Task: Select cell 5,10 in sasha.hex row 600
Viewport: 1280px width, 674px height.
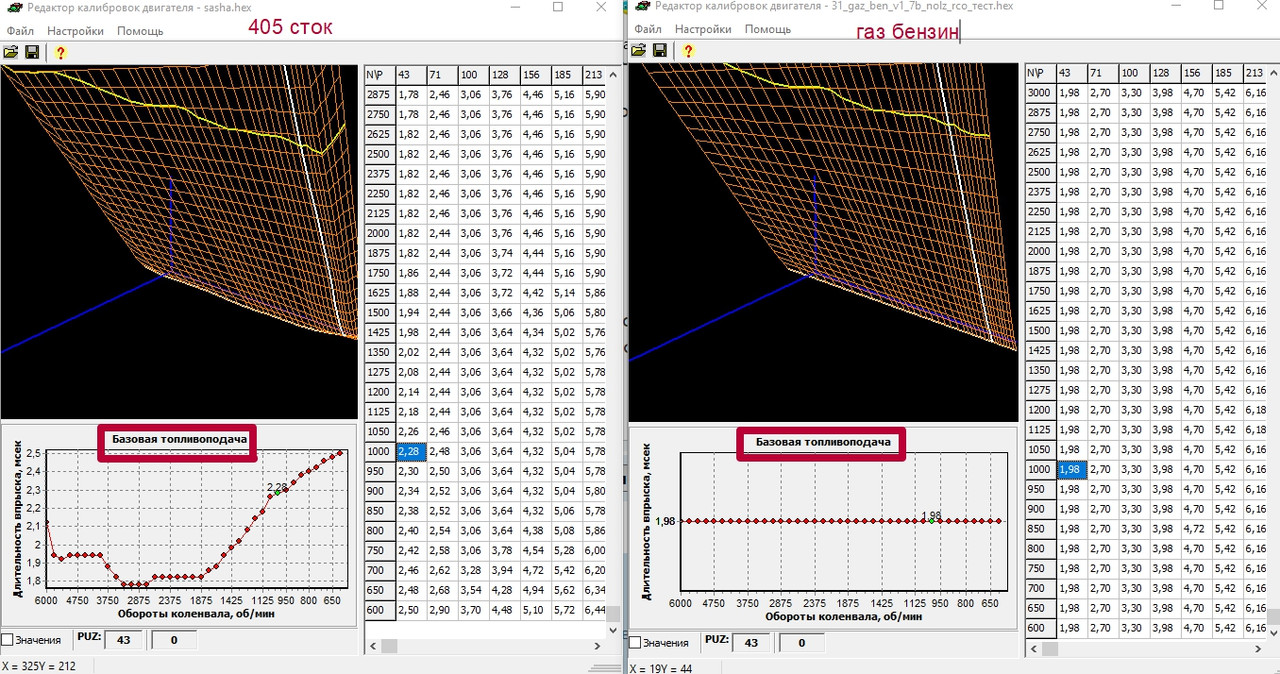Action: pos(535,610)
